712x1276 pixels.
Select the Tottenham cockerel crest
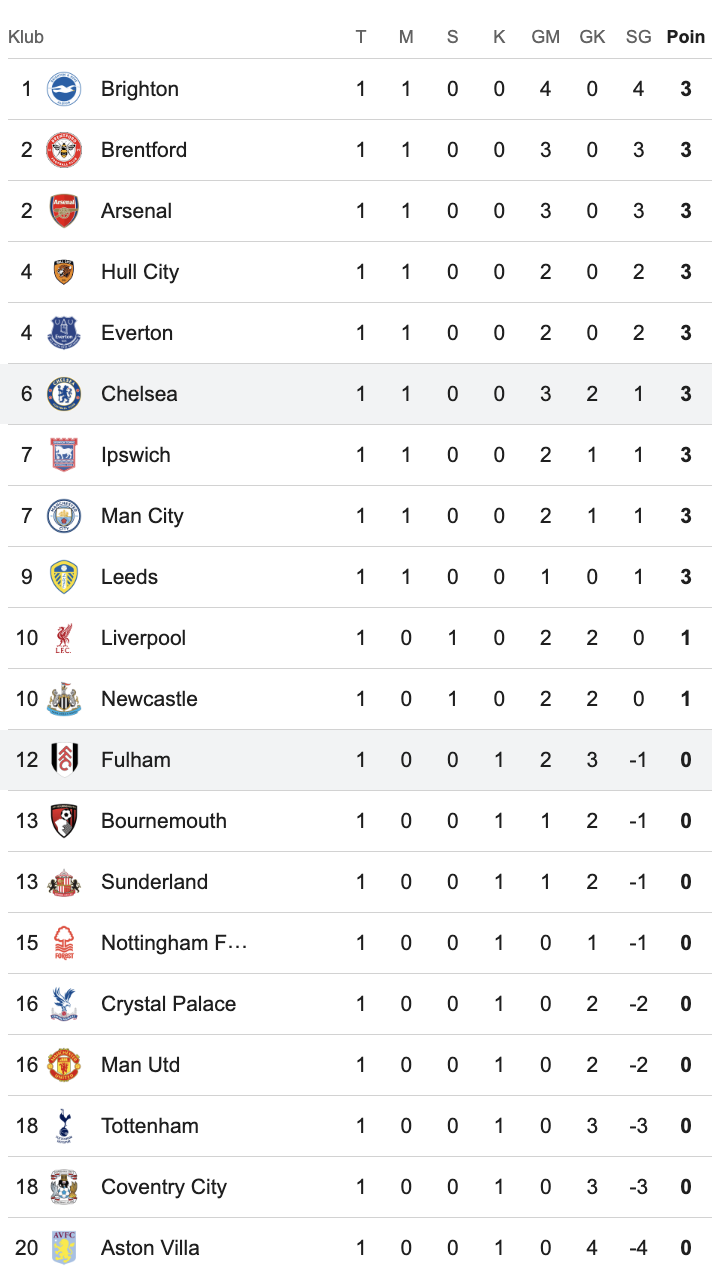click(64, 1126)
